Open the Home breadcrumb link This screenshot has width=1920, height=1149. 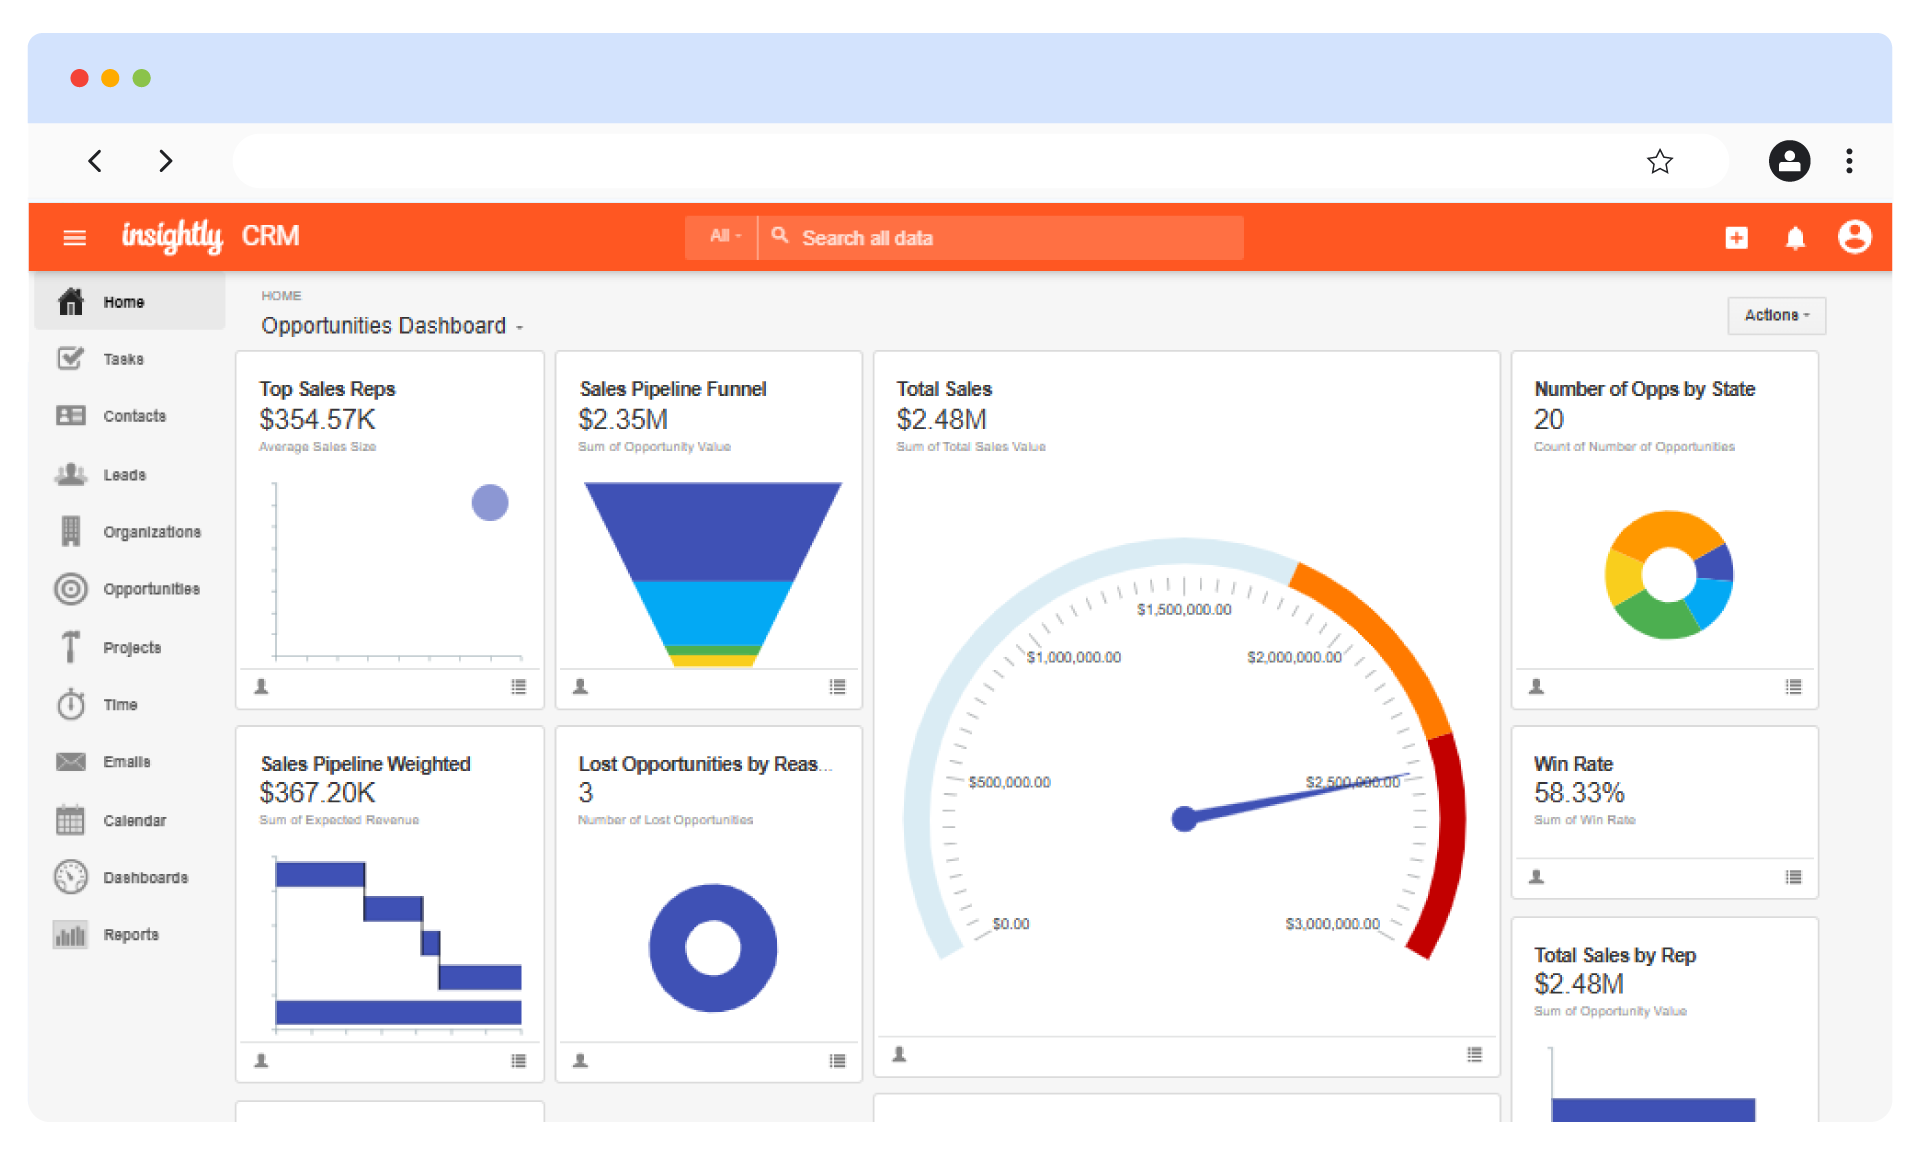(282, 295)
